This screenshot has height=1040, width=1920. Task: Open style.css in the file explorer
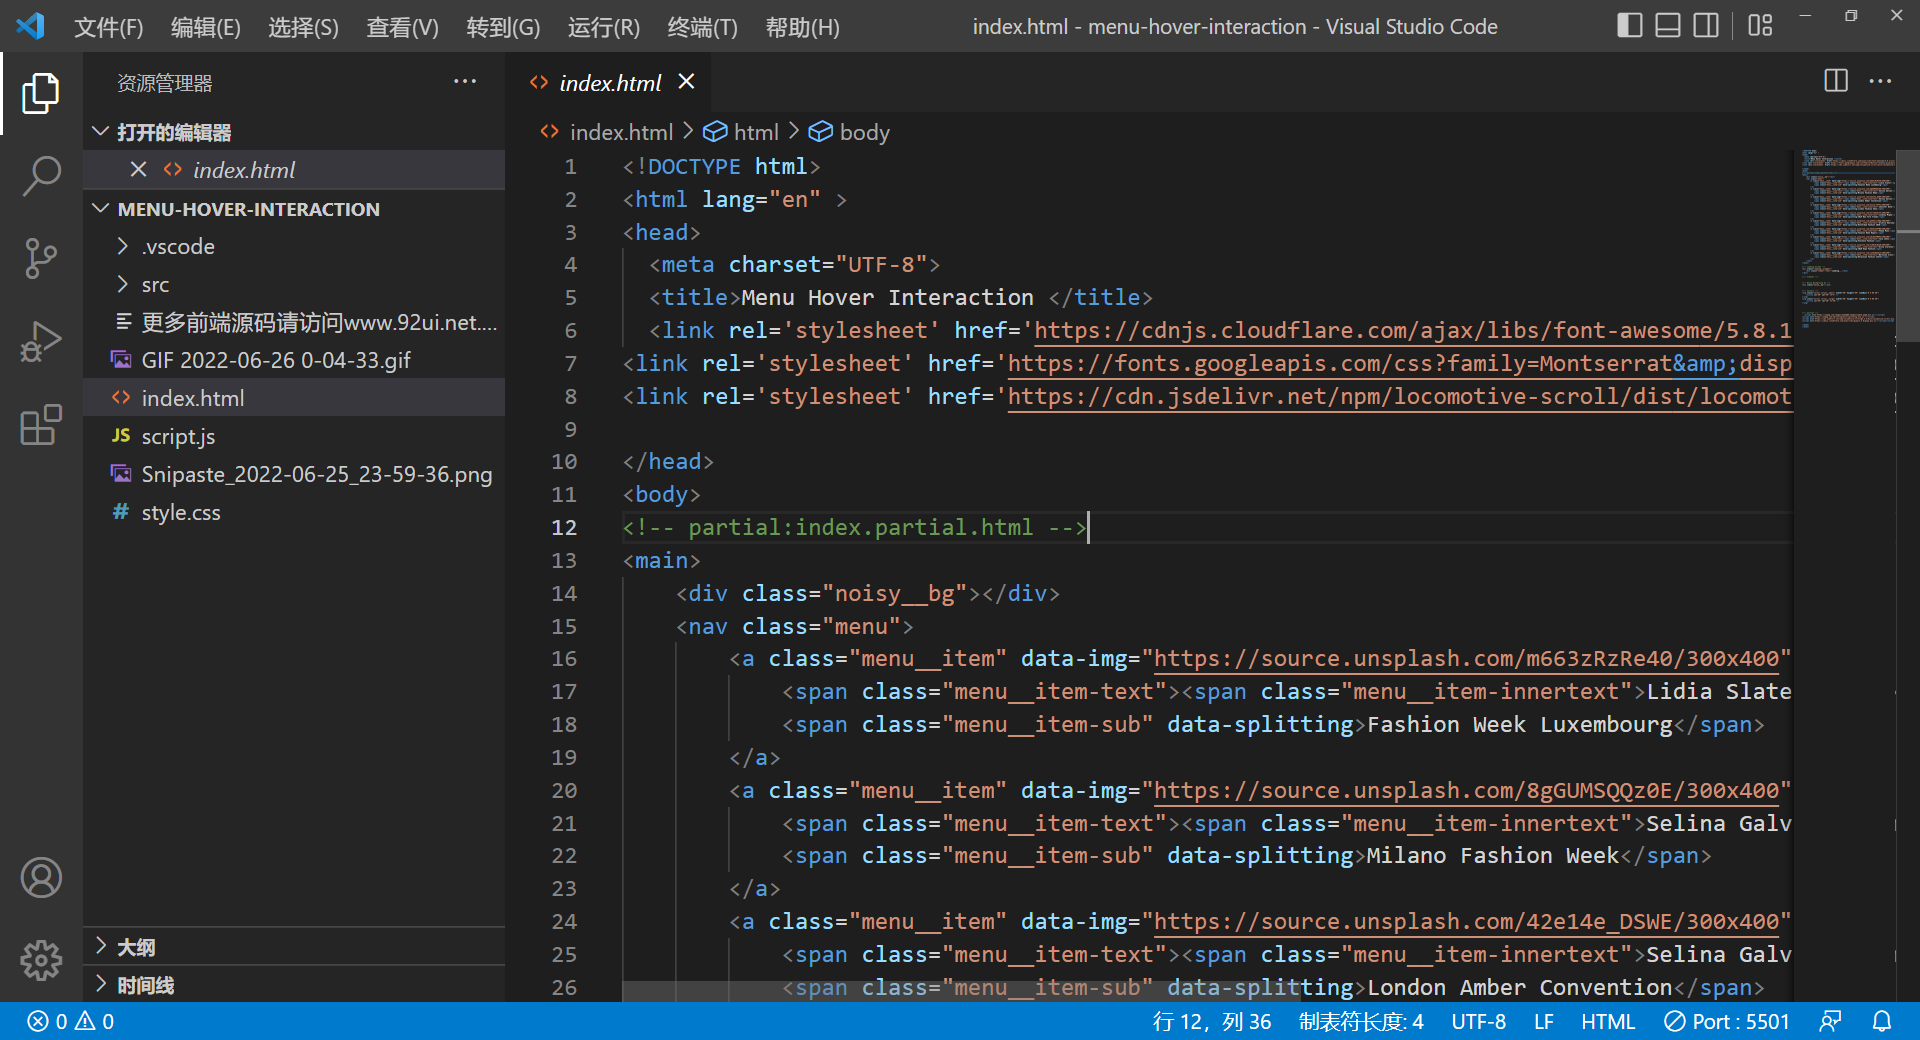pos(181,513)
